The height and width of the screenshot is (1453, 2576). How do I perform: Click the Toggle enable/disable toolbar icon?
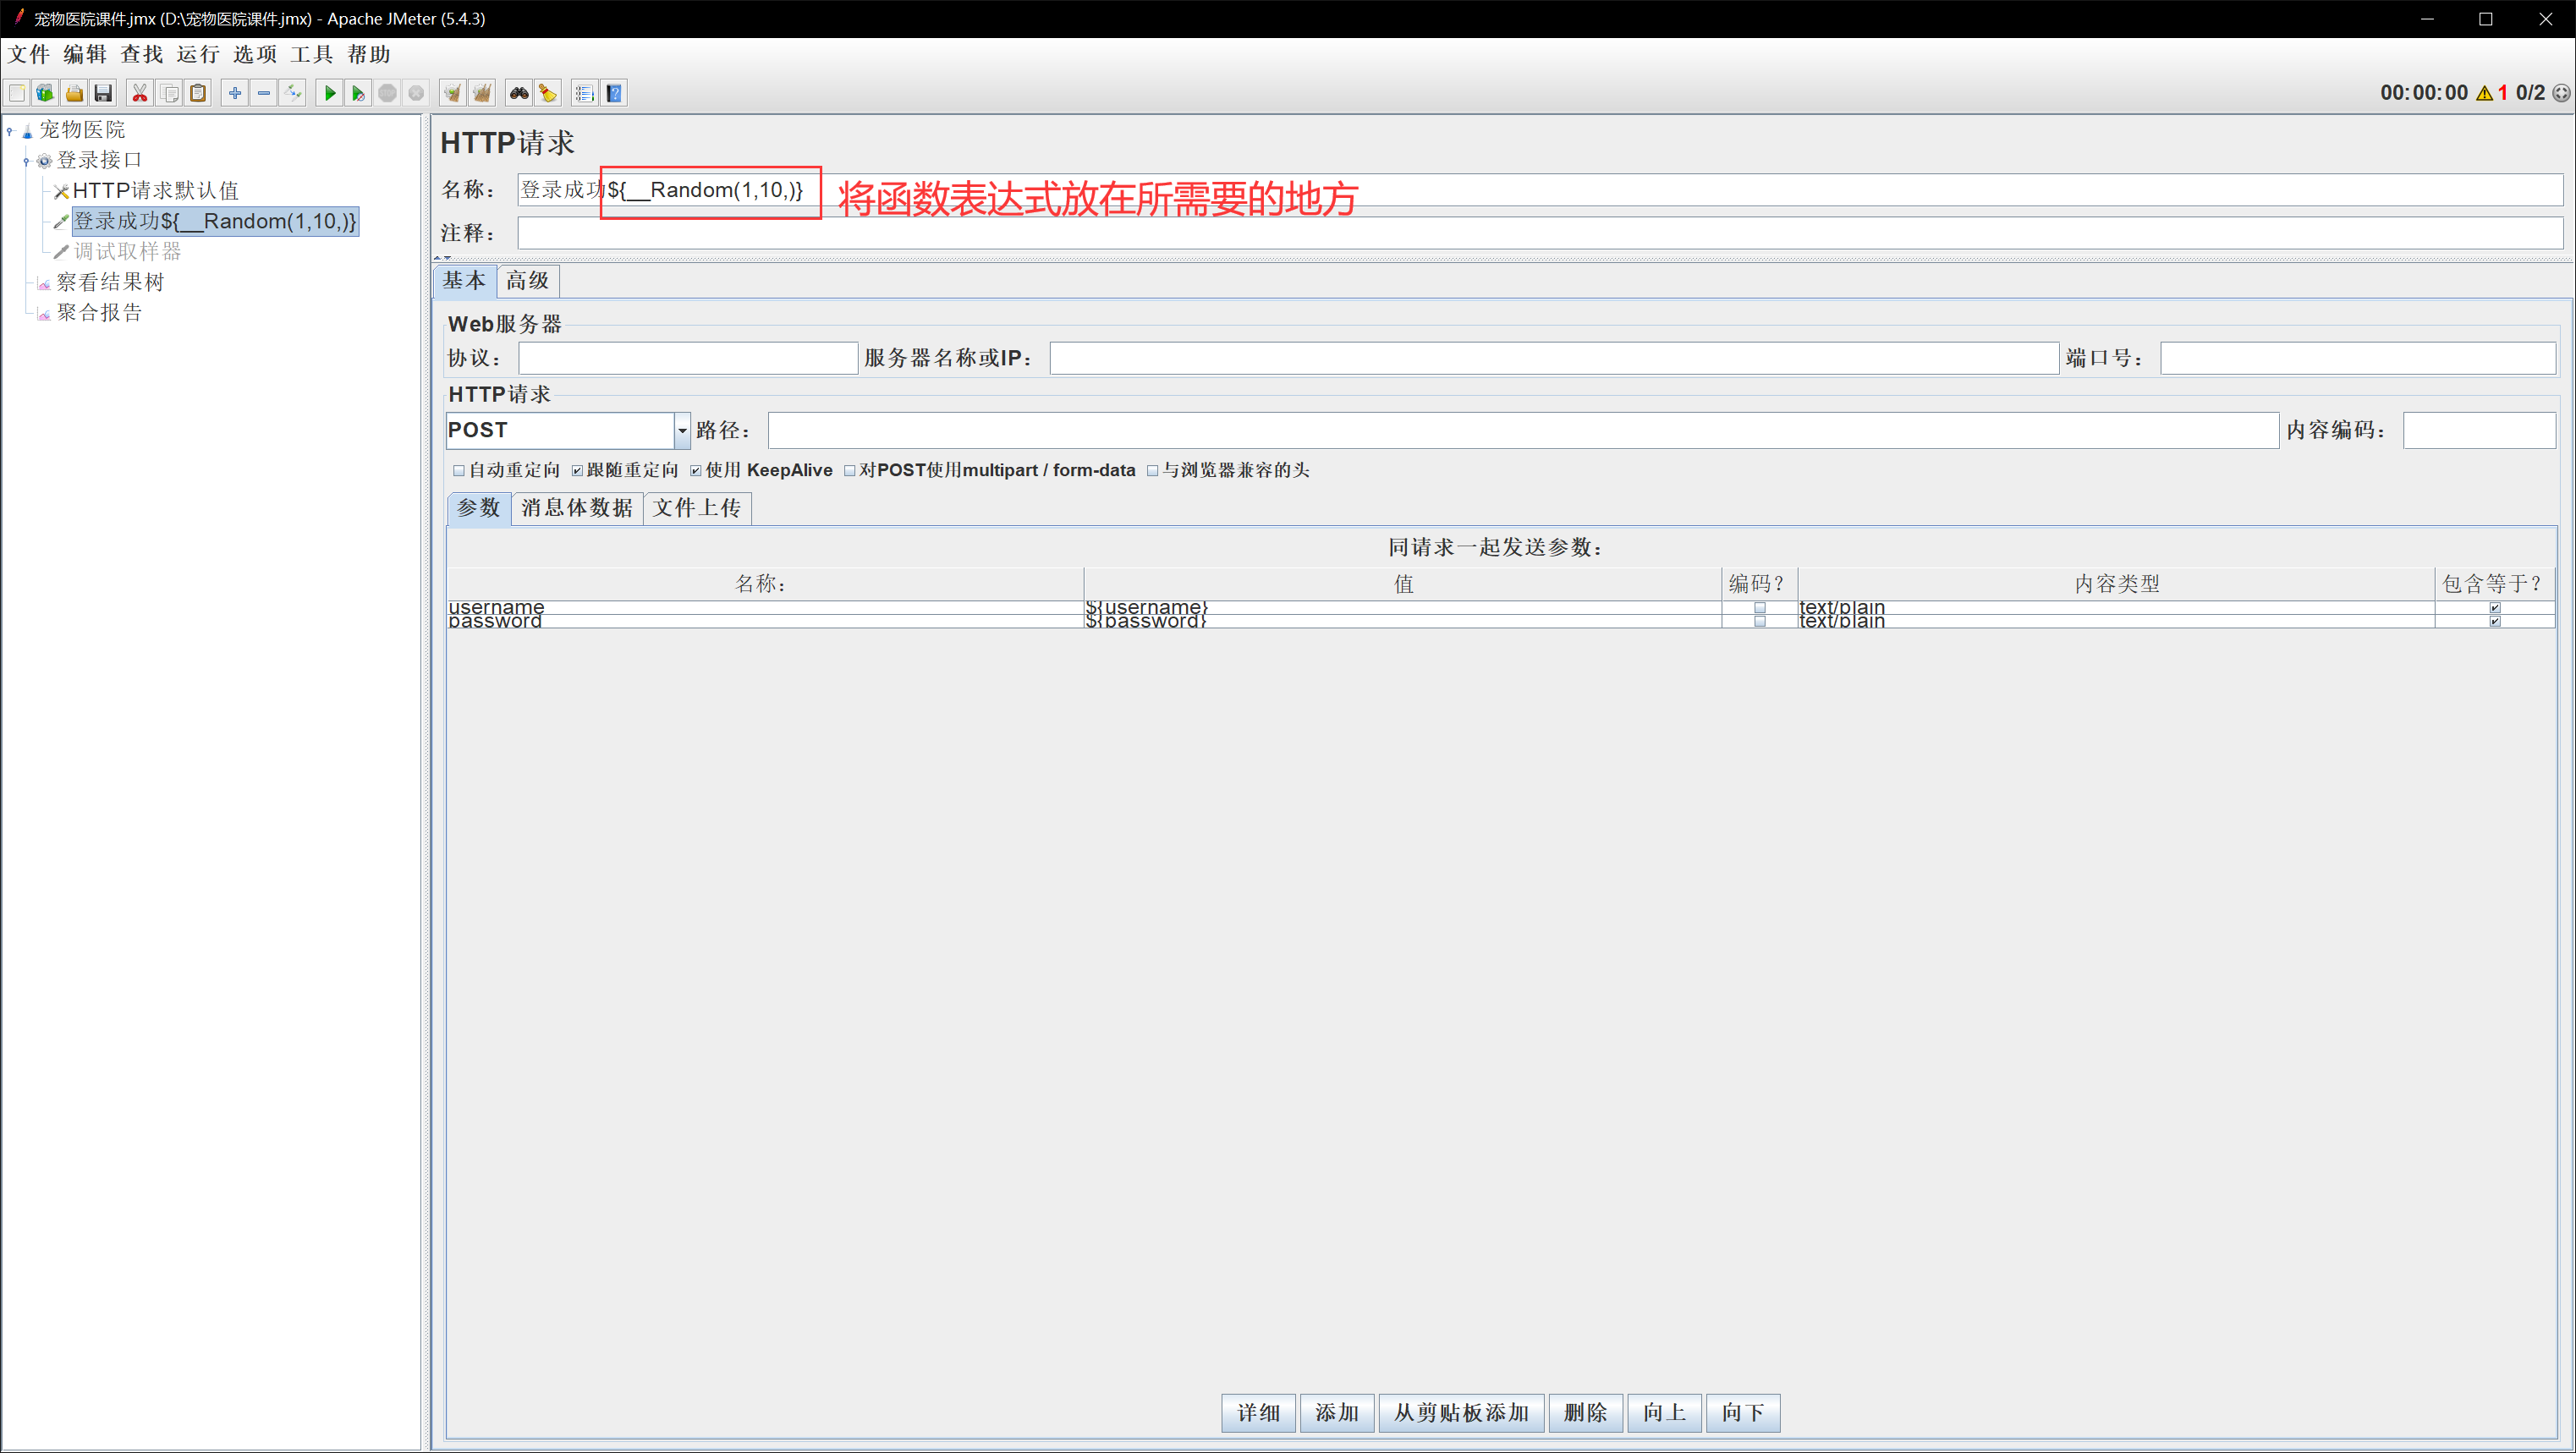point(293,93)
